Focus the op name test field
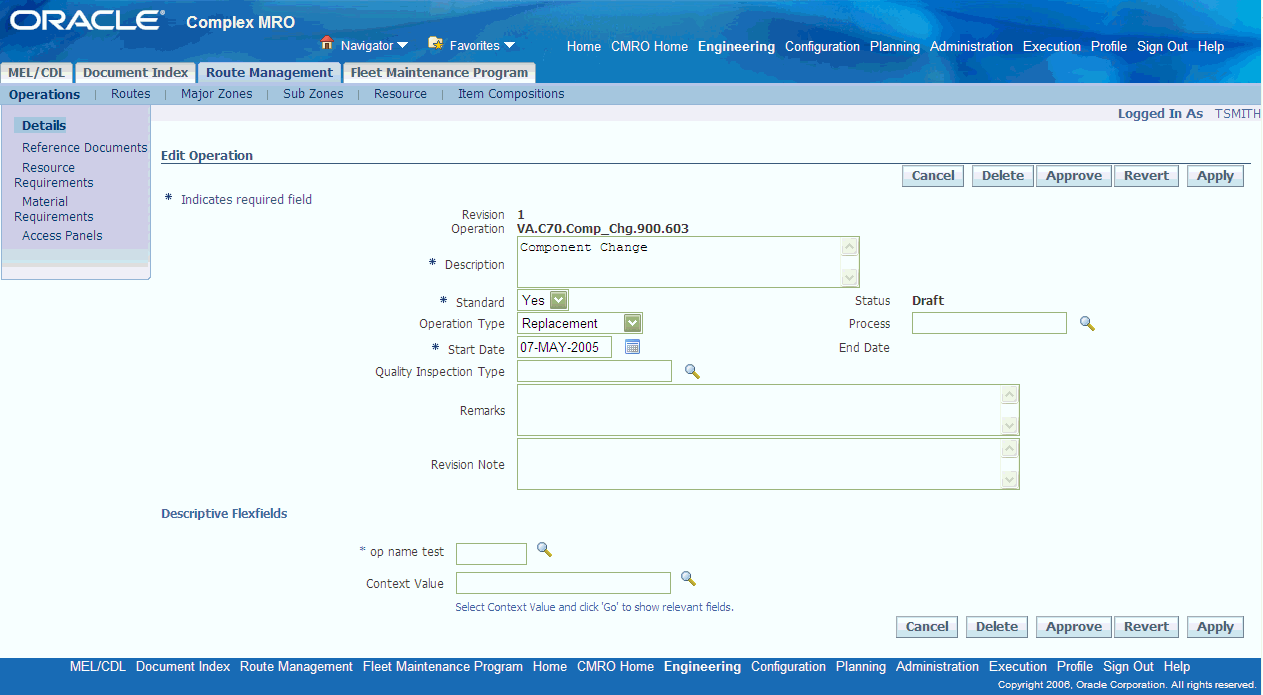Image resolution: width=1263 pixels, height=695 pixels. (x=491, y=554)
